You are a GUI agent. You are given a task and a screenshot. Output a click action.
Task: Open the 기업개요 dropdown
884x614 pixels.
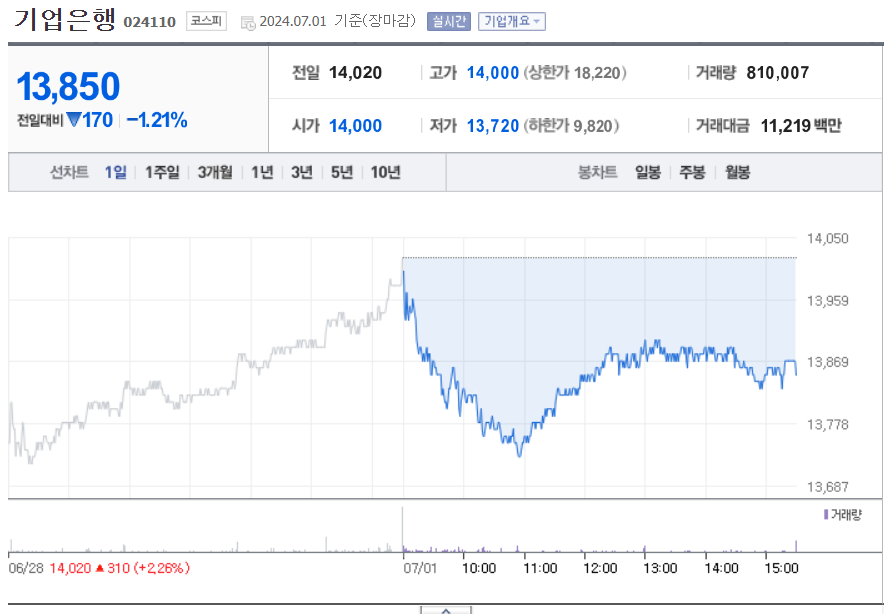click(x=512, y=21)
